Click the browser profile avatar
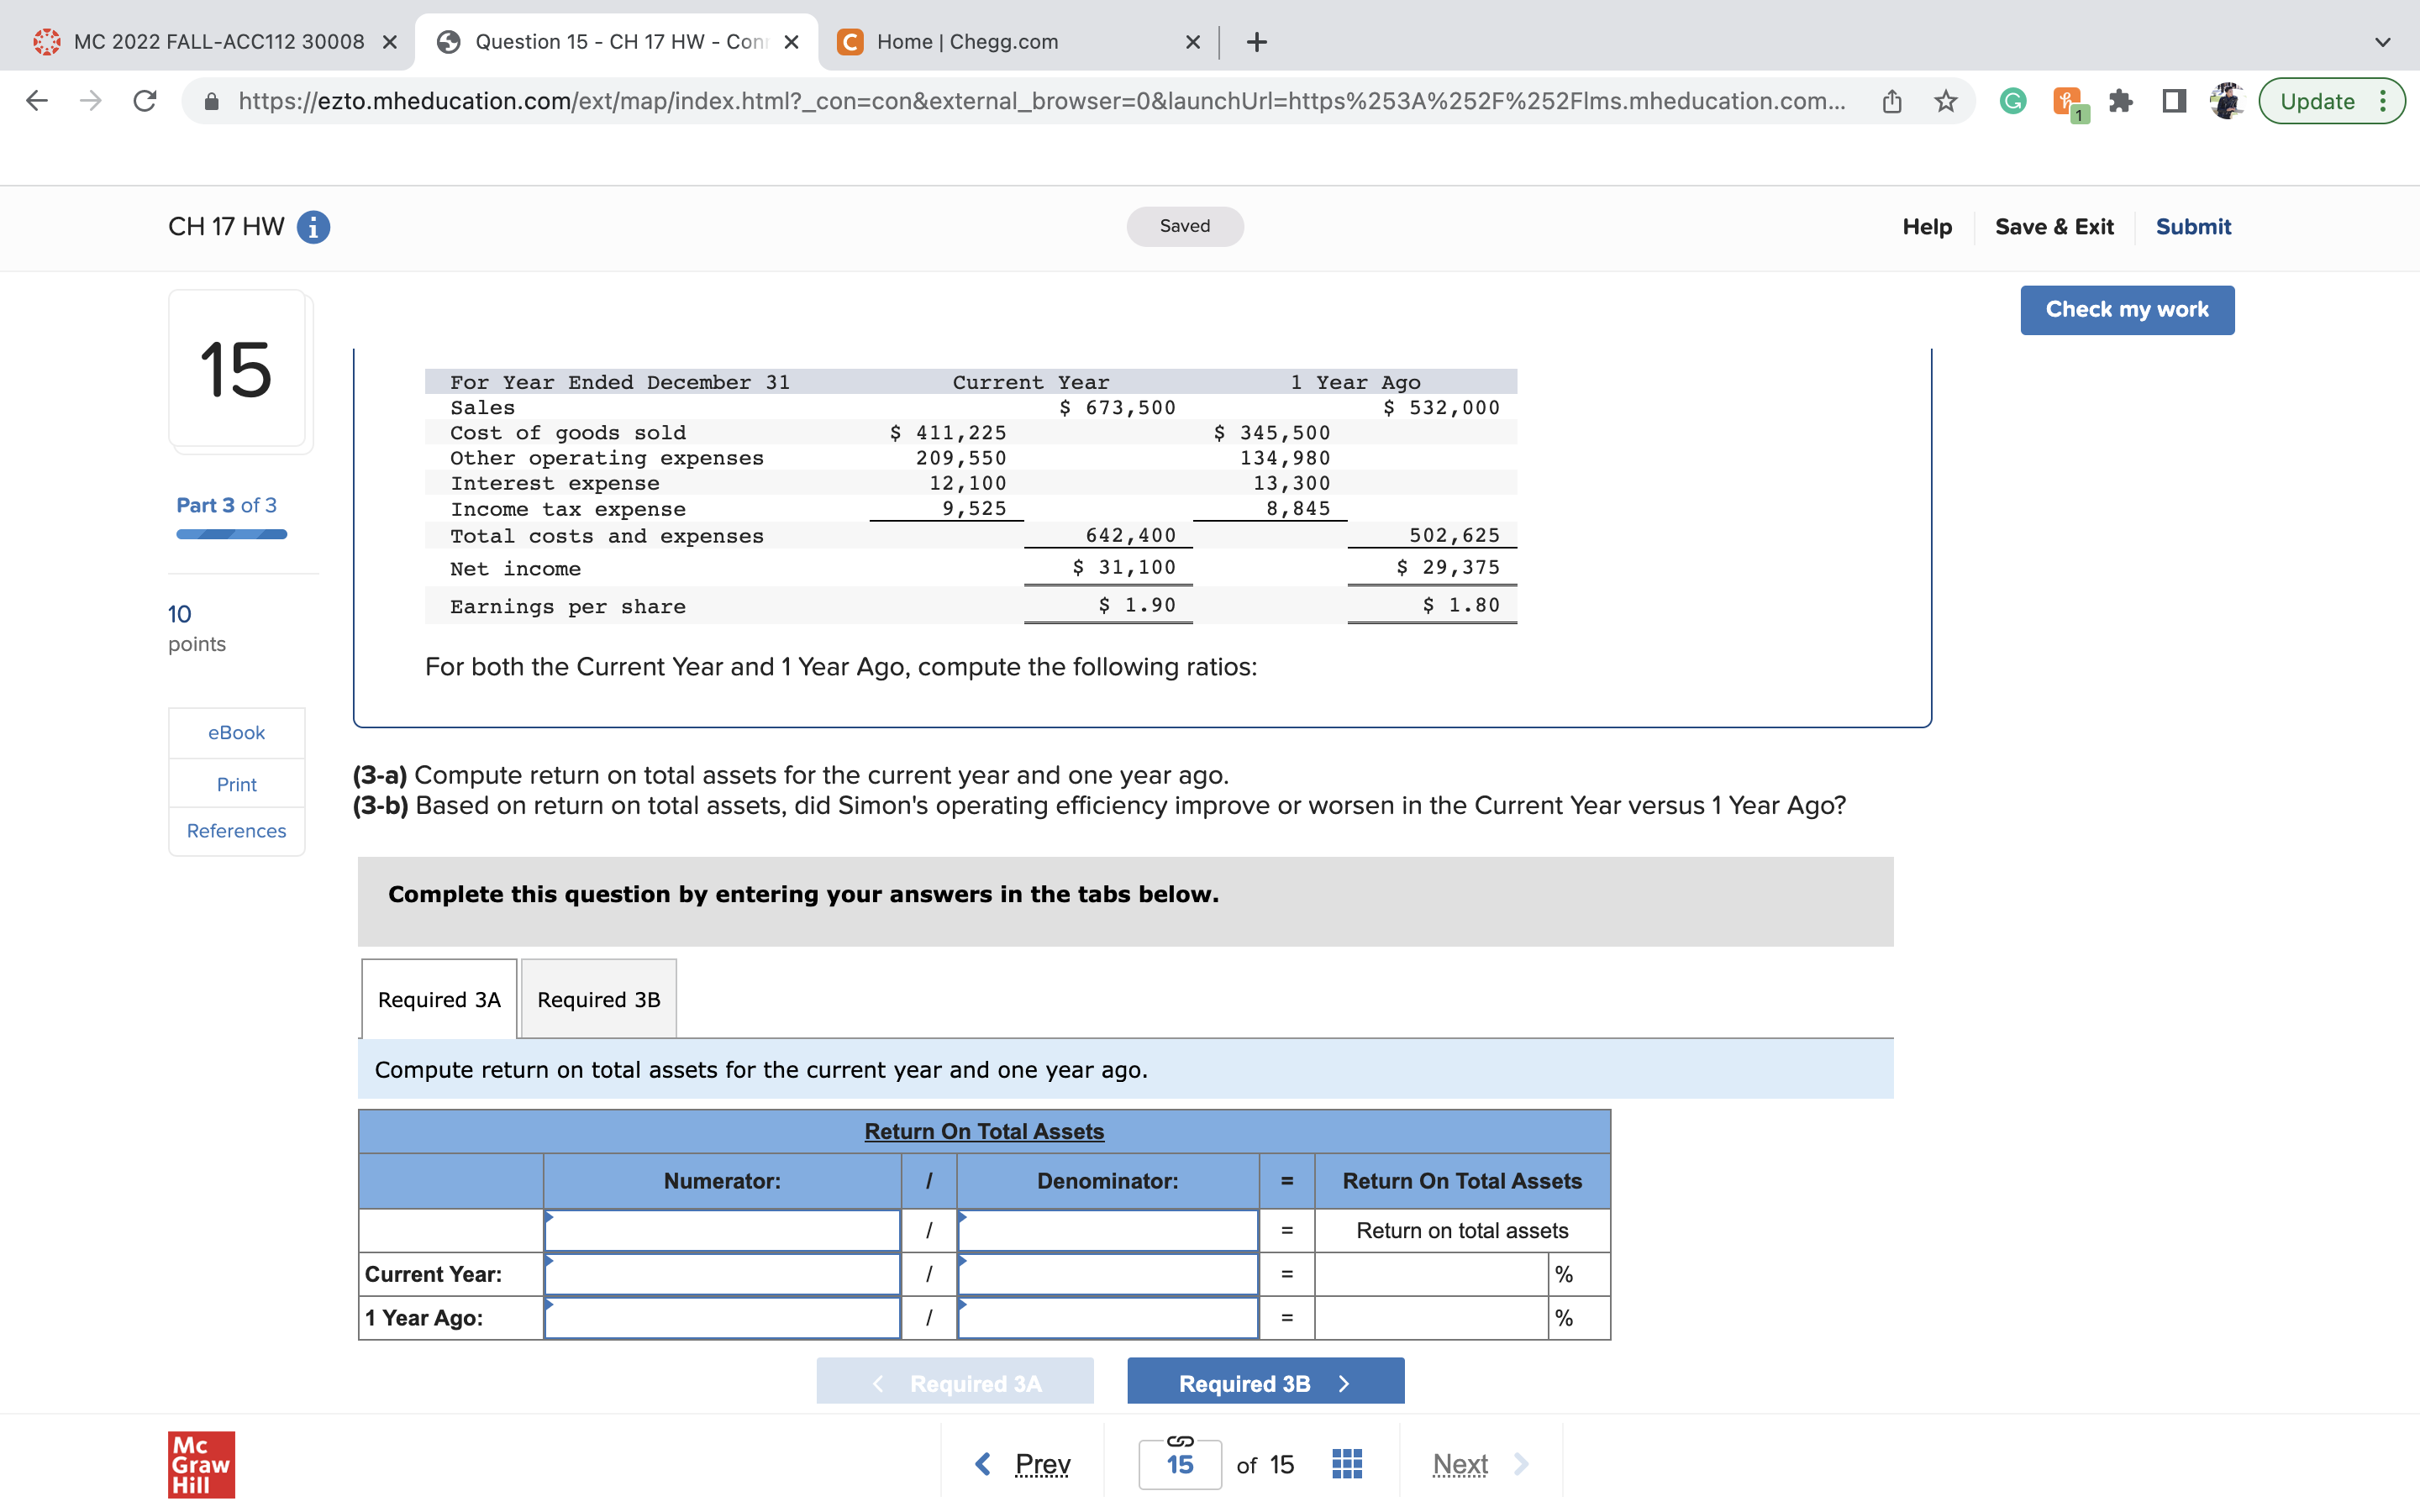Screen dimensions: 2420x1512 coord(2225,100)
